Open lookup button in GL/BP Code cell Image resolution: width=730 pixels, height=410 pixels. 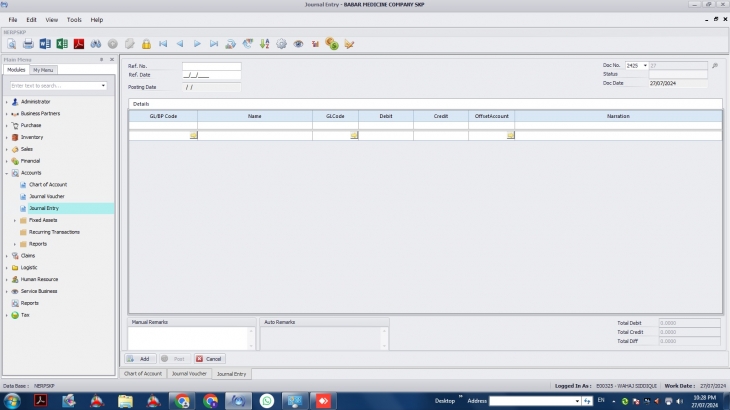click(x=193, y=135)
